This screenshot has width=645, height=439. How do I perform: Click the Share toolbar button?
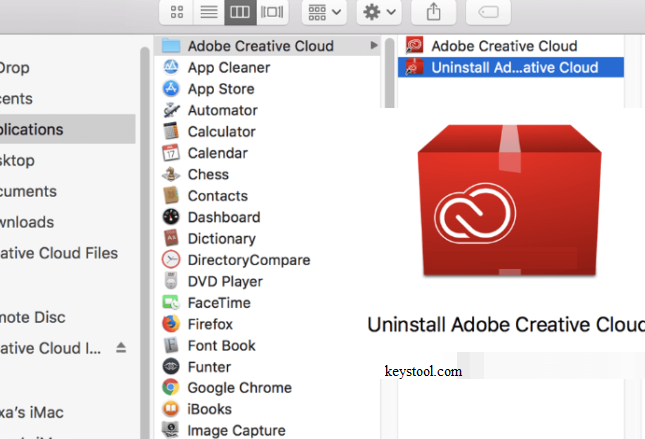click(434, 12)
